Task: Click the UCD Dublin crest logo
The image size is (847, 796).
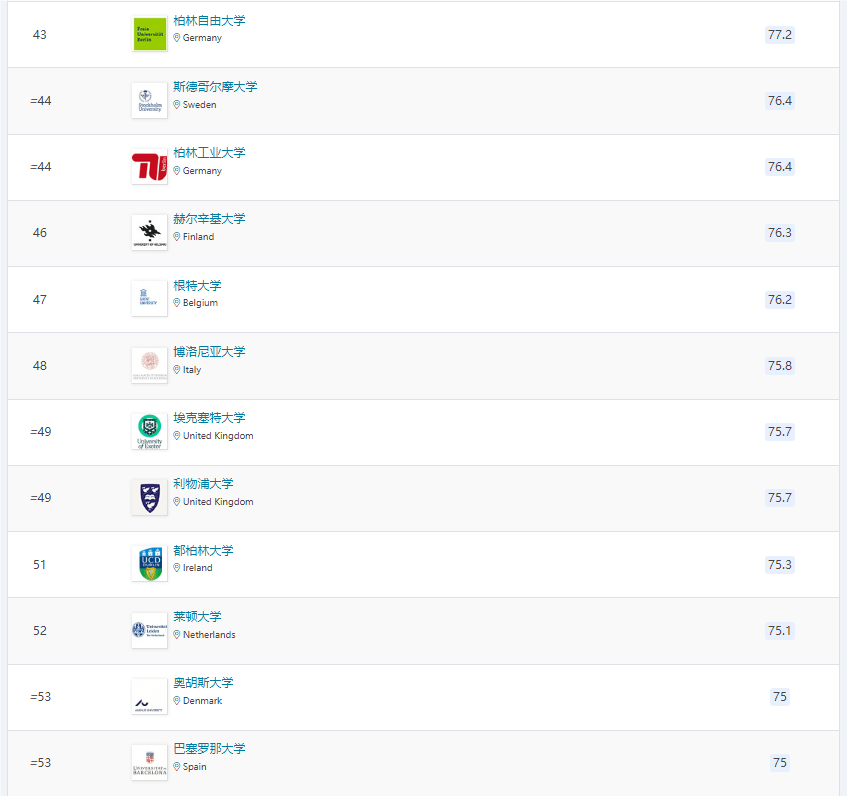Action: [x=149, y=564]
